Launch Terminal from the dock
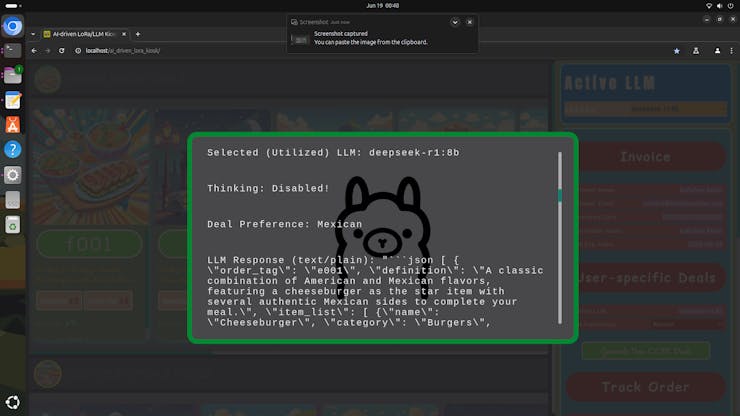Image resolution: width=740 pixels, height=416 pixels. 13,50
